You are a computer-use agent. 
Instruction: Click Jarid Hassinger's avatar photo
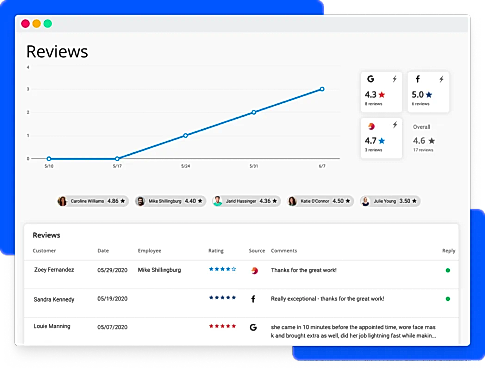[218, 201]
